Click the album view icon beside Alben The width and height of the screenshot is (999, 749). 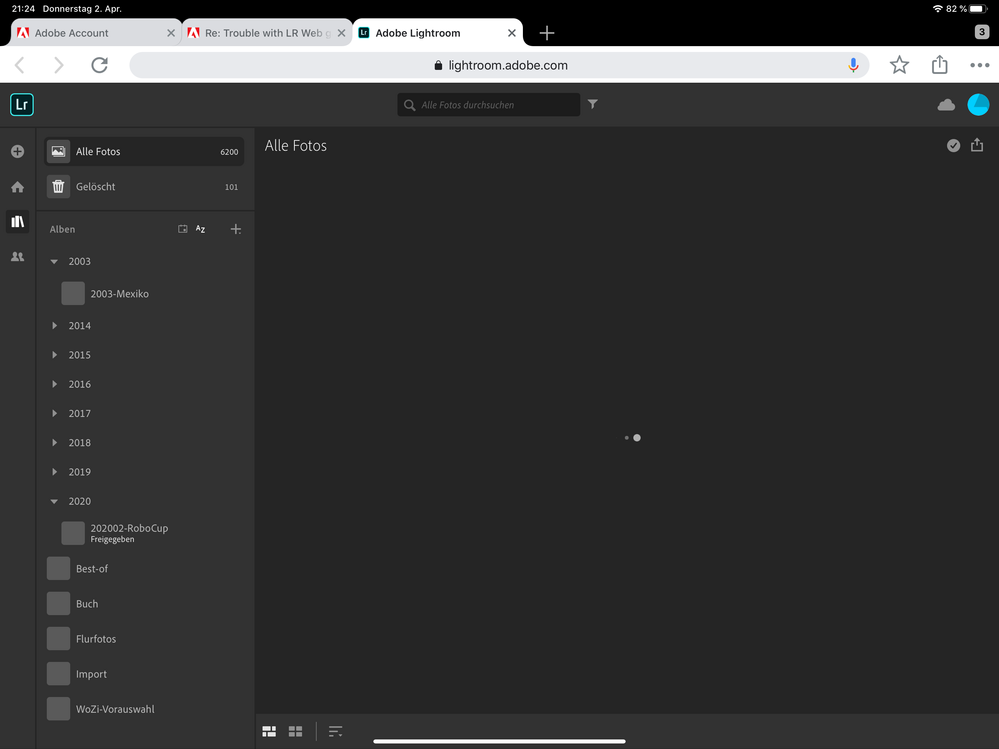click(x=183, y=229)
